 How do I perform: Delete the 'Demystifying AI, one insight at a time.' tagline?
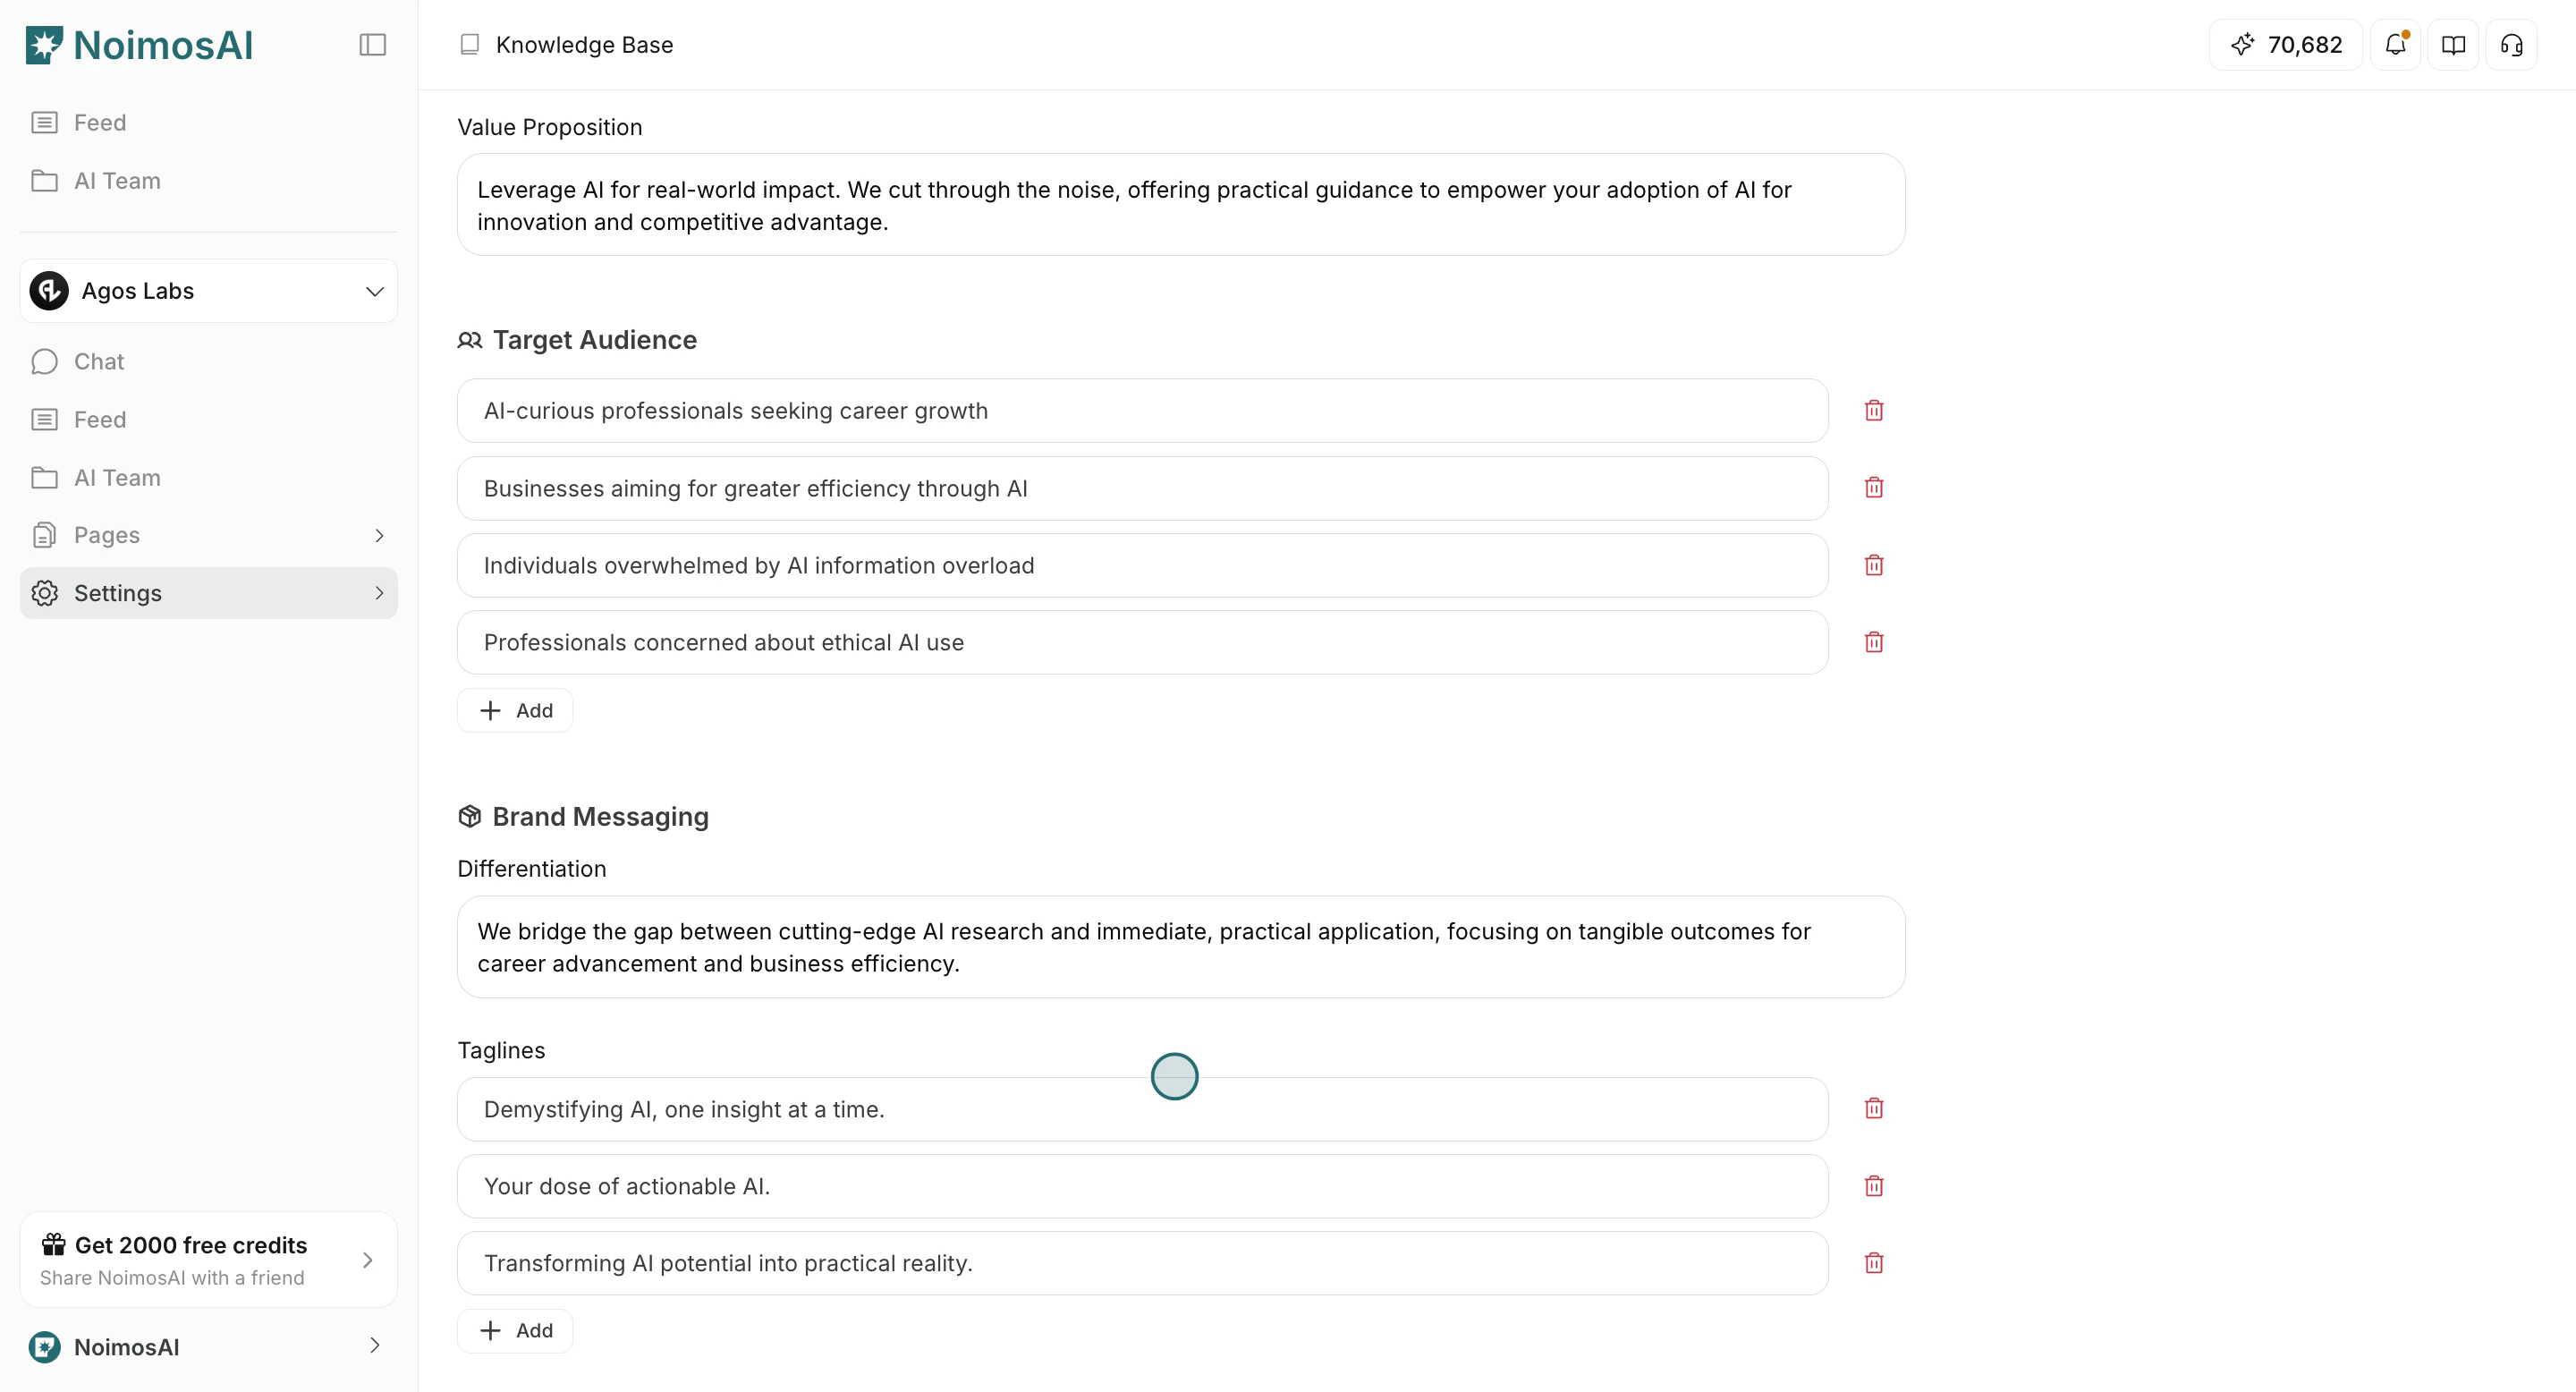click(x=1873, y=1108)
